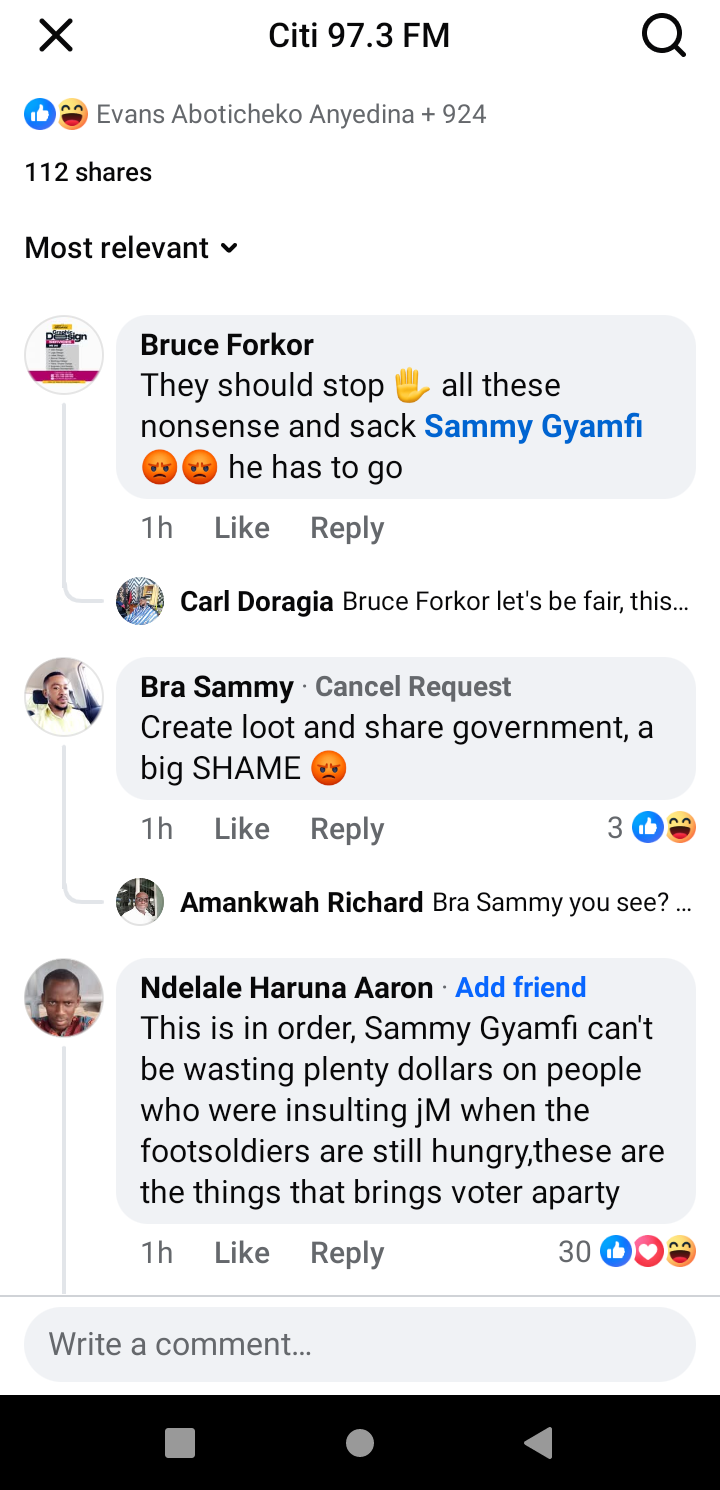Tap reaction icons beside Evans Aboticheko Anyedina
Viewport: 720px width, 1490px height.
[56, 114]
